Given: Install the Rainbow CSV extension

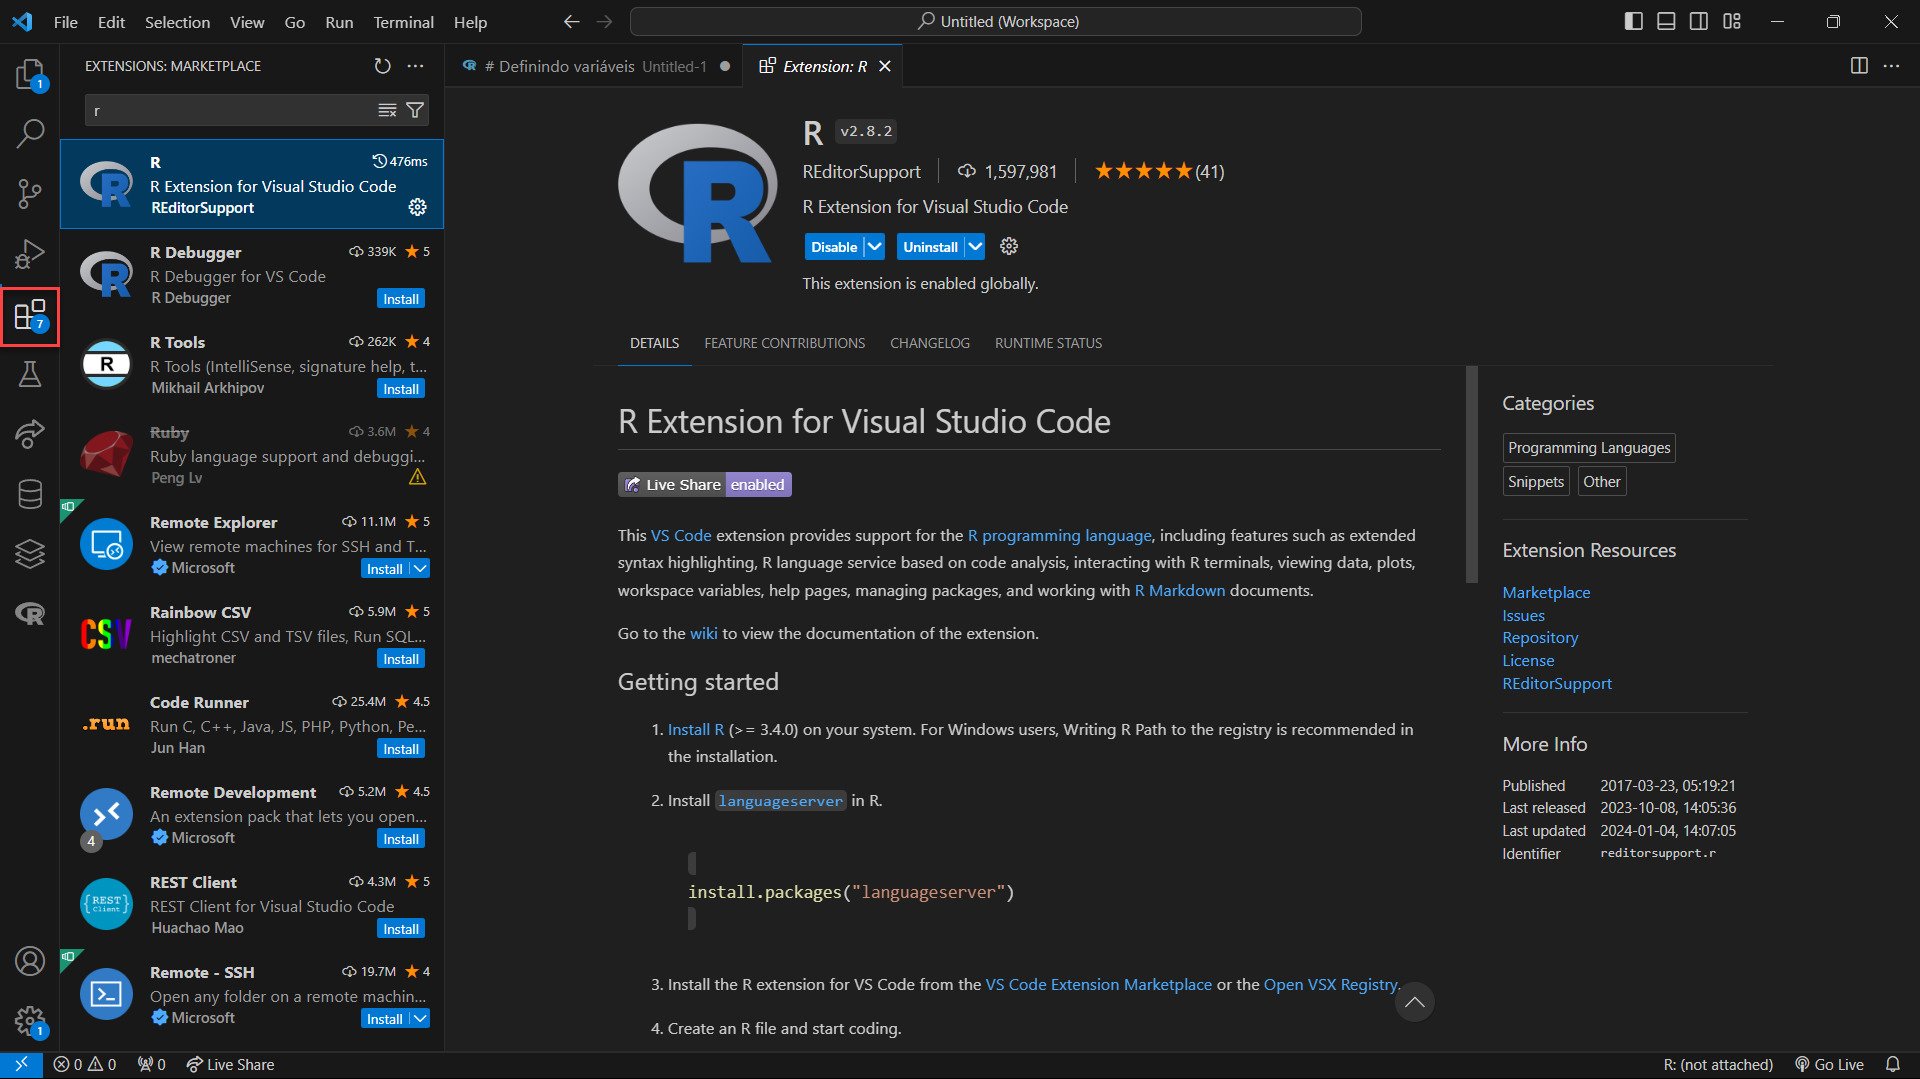Looking at the screenshot, I should click(401, 659).
